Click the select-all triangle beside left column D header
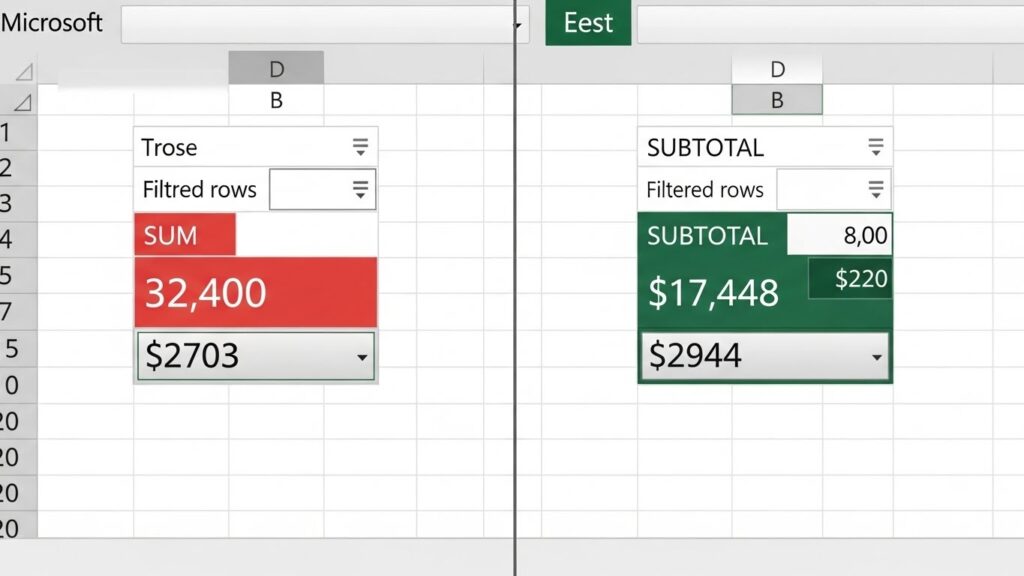This screenshot has height=576, width=1024. (x=22, y=71)
